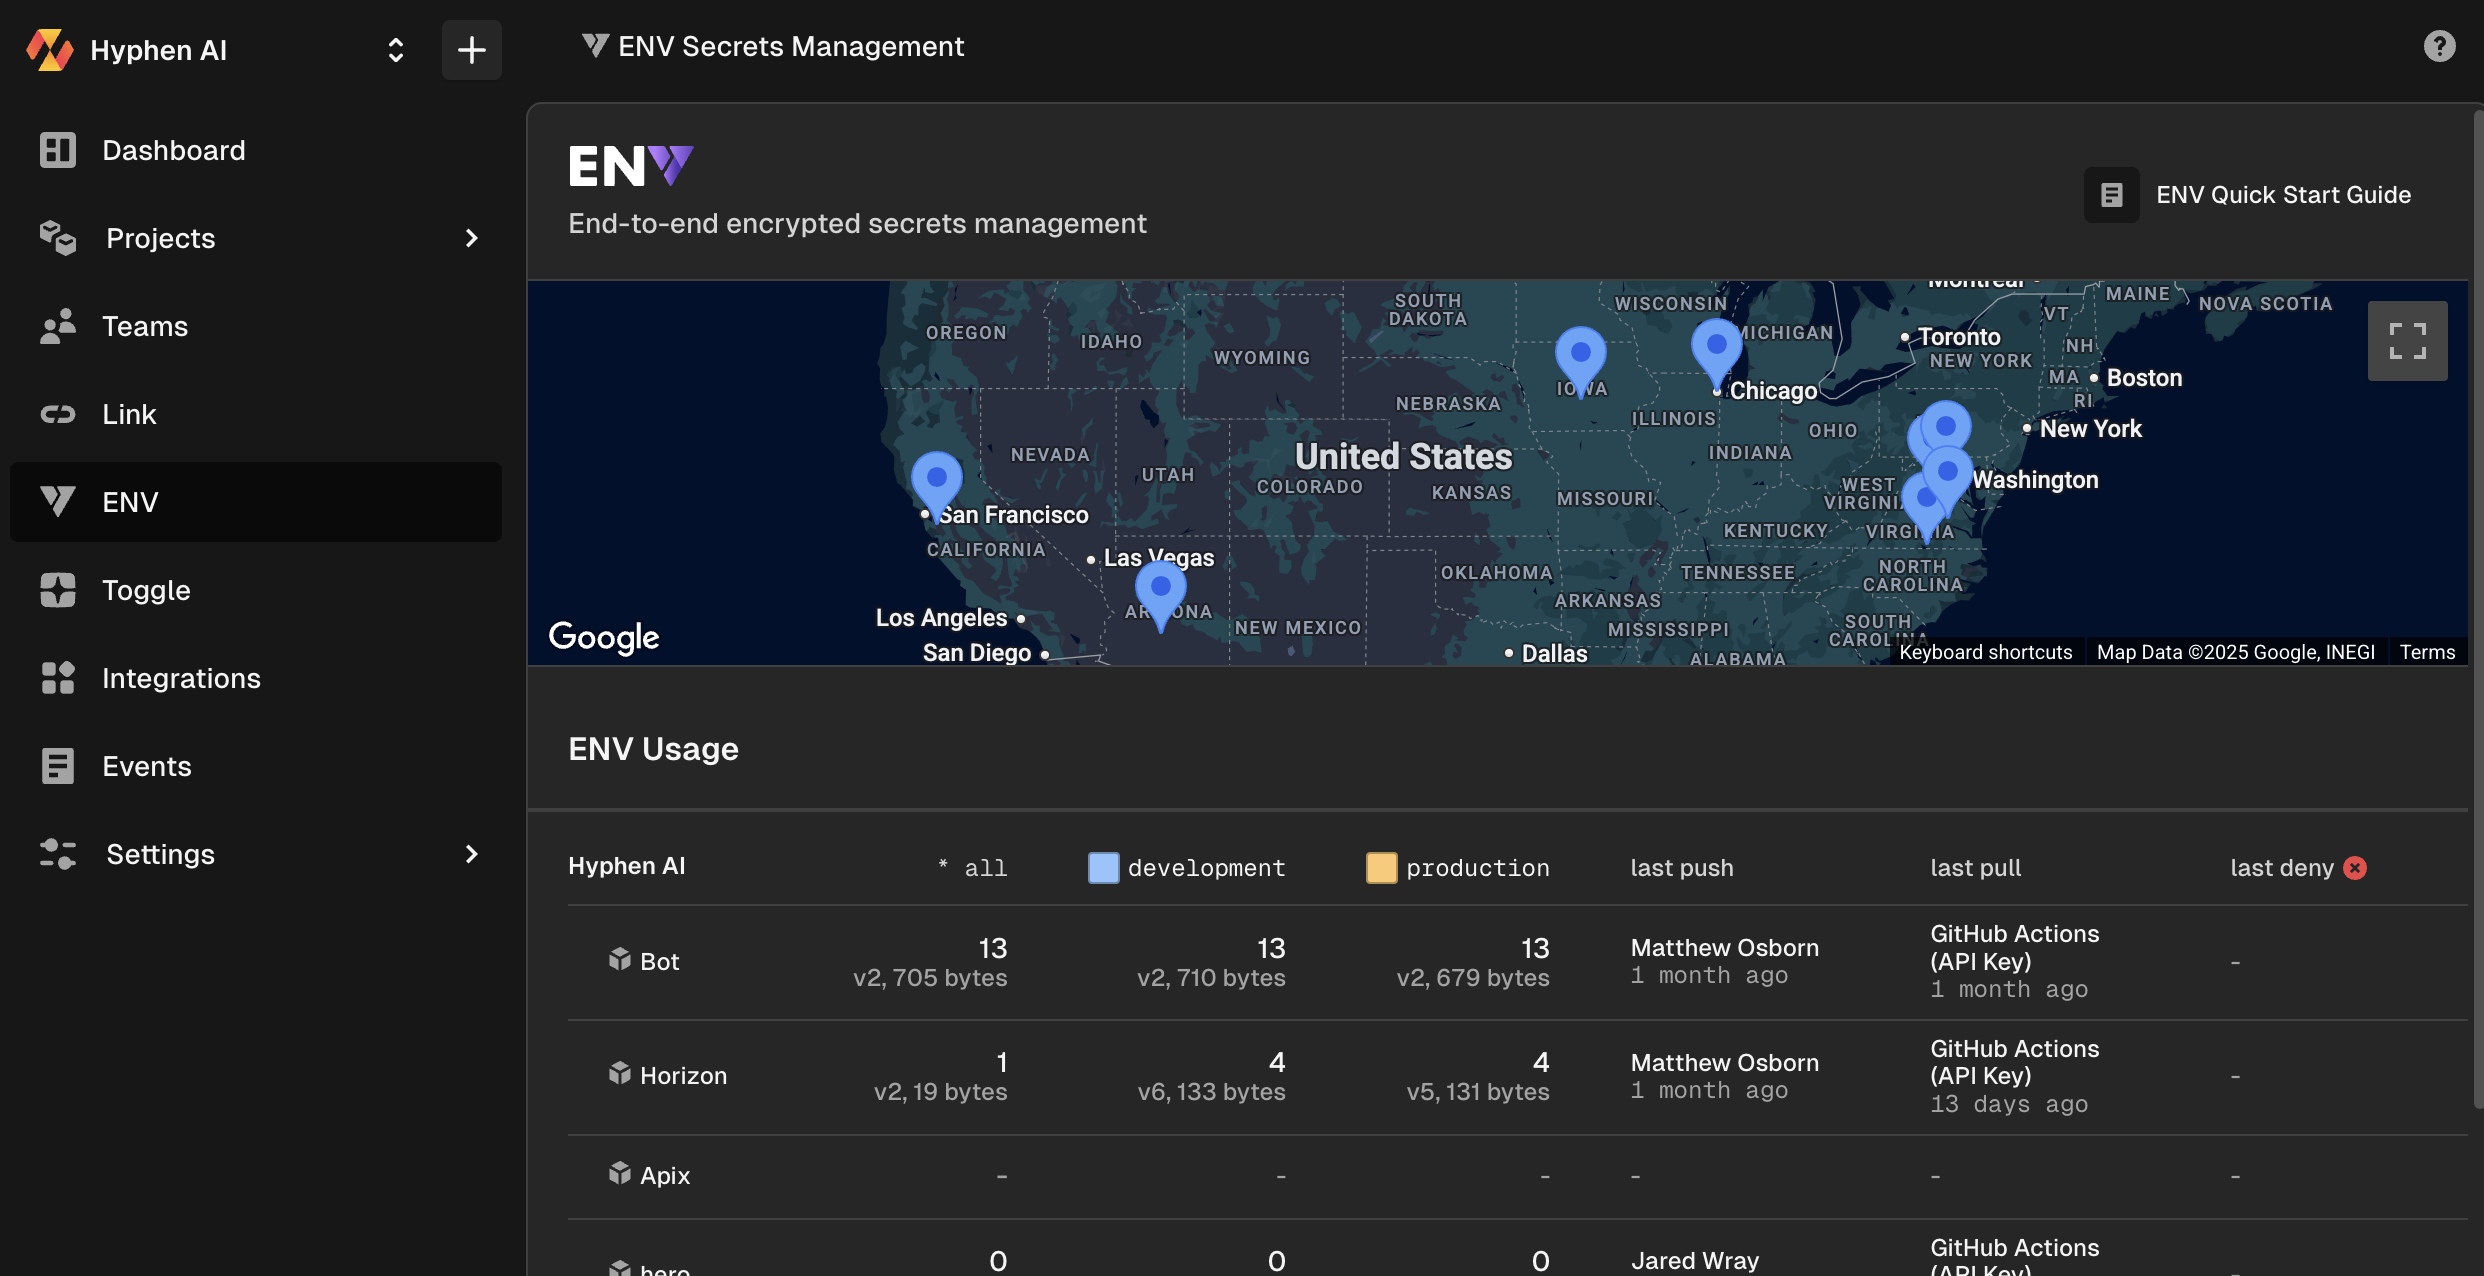The height and width of the screenshot is (1276, 2484).
Task: Click the Hyphen AI logo icon
Action: [x=49, y=50]
